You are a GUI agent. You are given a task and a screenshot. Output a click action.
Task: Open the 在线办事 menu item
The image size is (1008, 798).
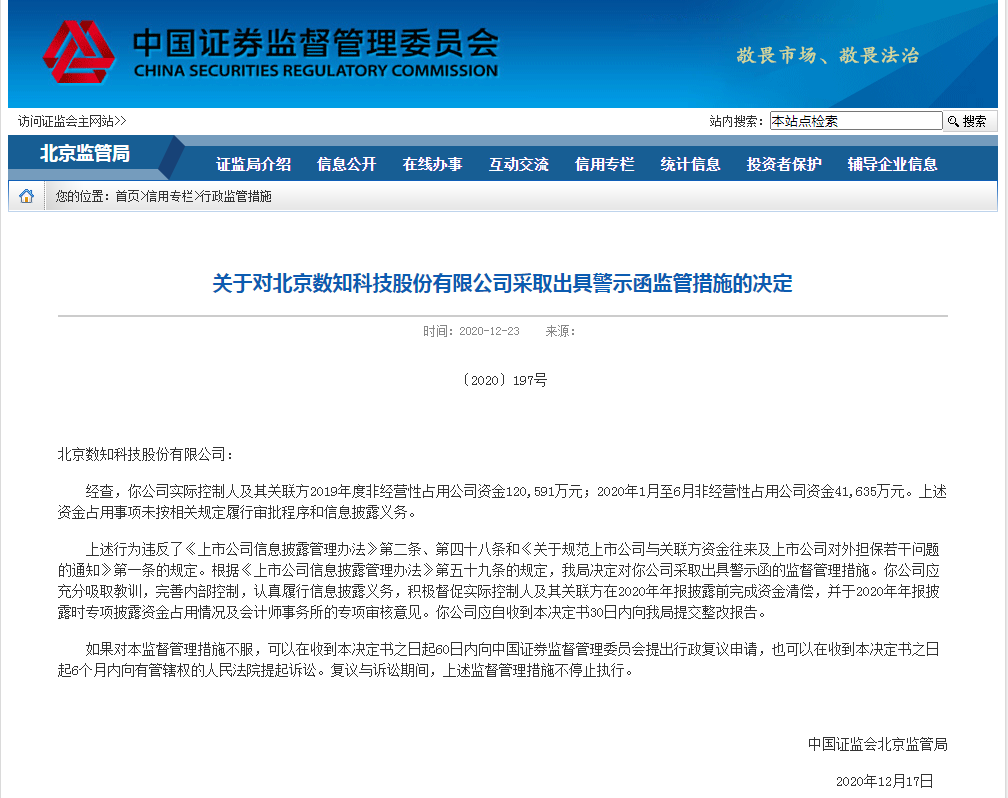click(x=433, y=165)
